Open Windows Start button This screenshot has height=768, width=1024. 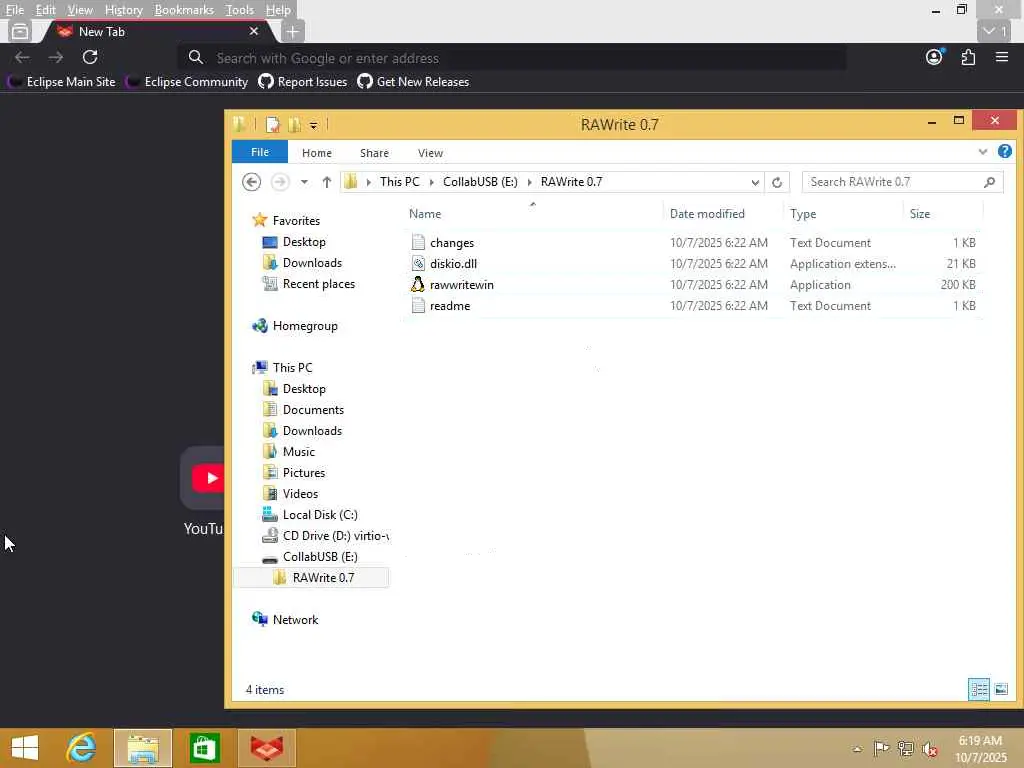point(25,748)
